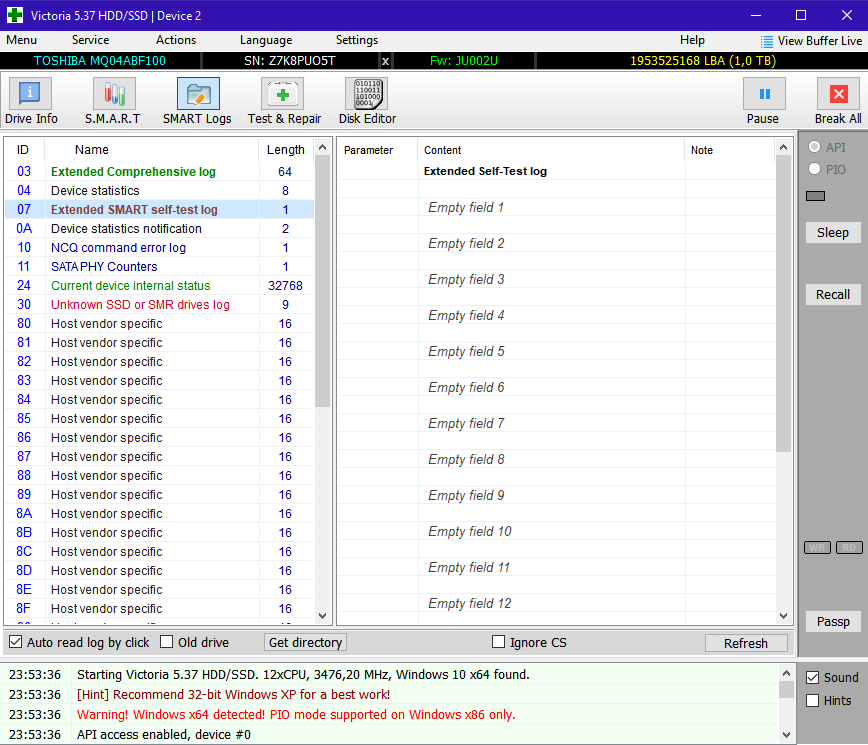
Task: Open the Language menu
Action: (x=266, y=40)
